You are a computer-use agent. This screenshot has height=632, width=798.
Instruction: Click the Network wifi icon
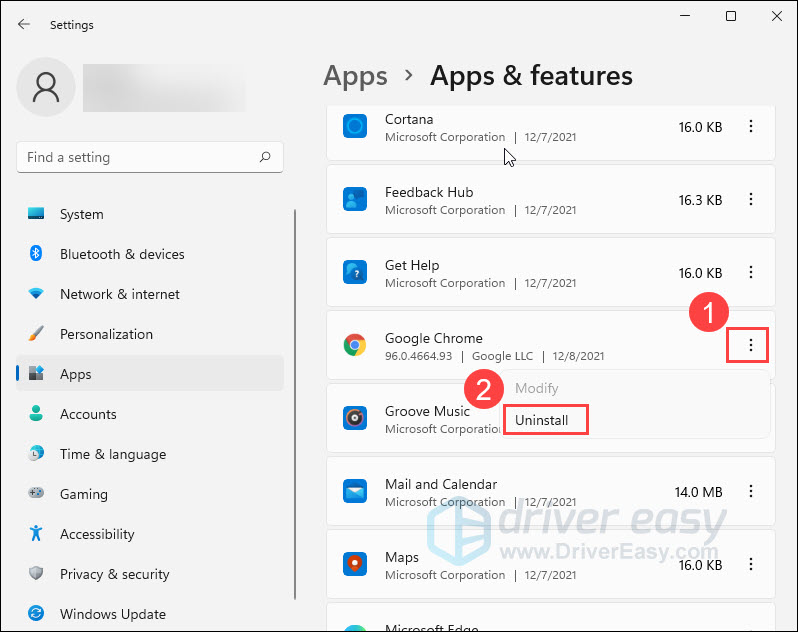coord(36,294)
